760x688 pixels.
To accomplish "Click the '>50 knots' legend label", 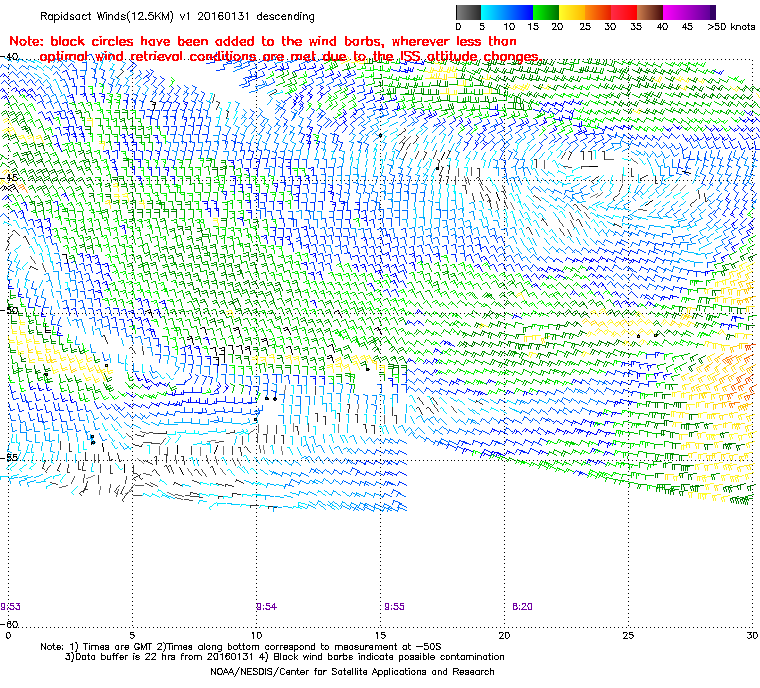I will (731, 27).
